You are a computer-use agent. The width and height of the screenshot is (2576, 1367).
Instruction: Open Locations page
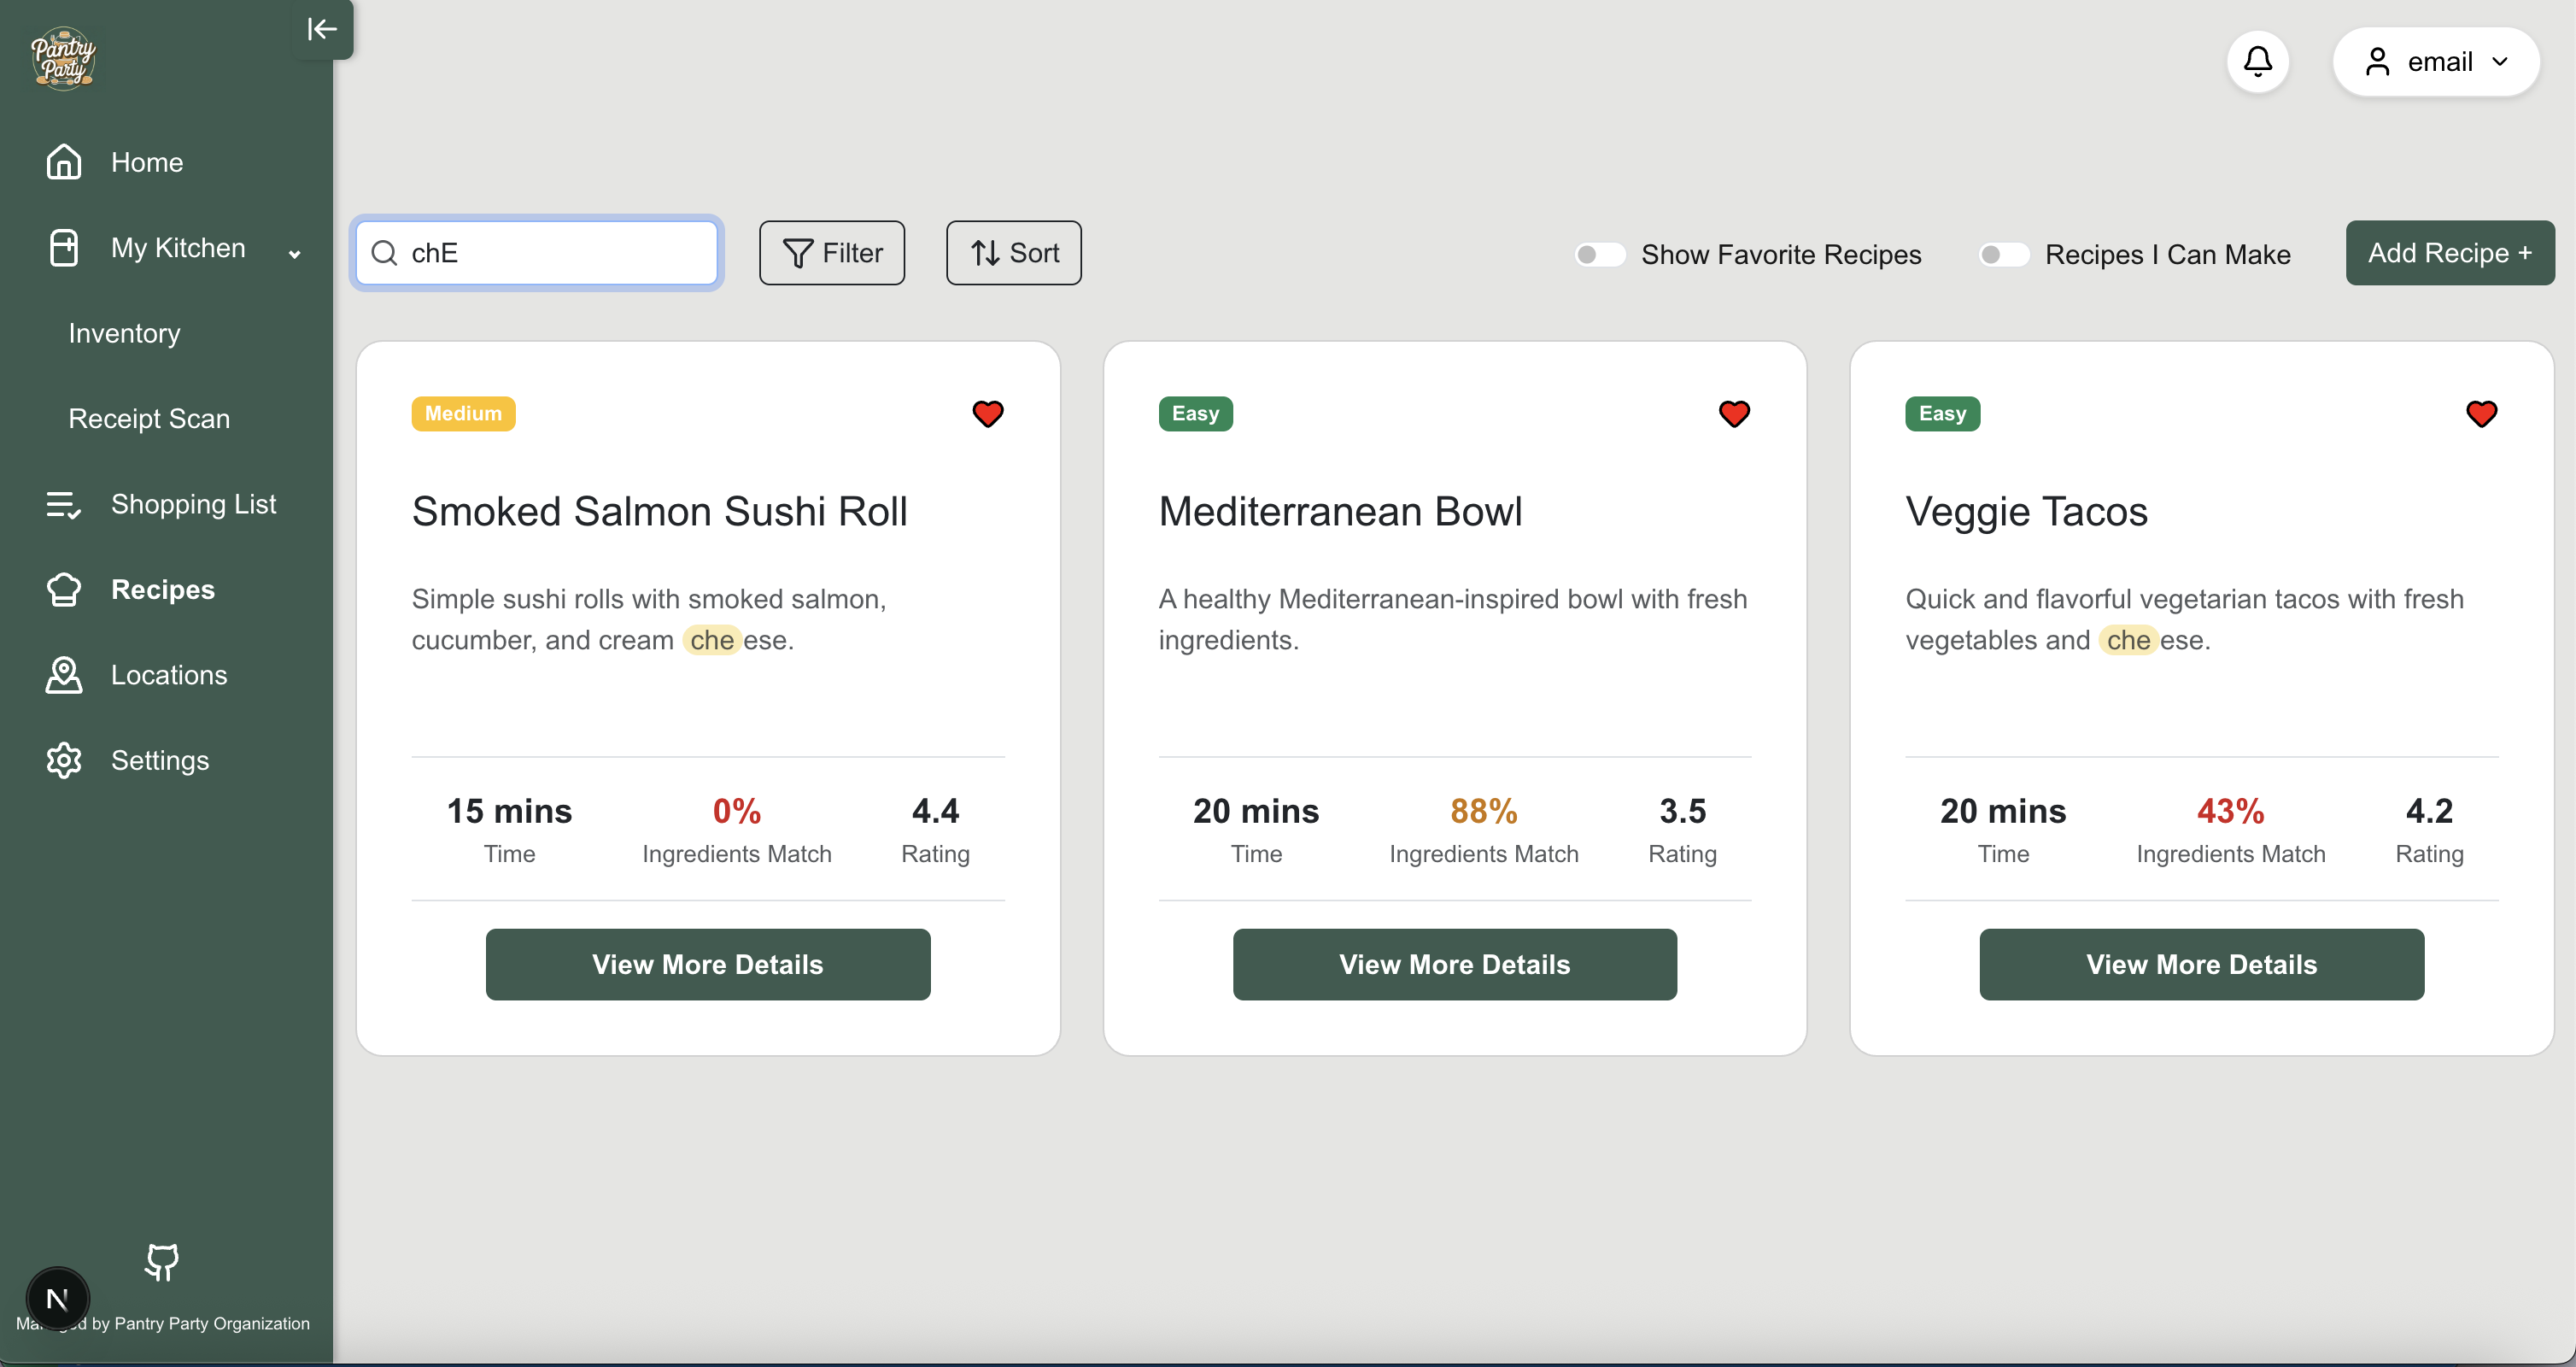click(x=169, y=675)
